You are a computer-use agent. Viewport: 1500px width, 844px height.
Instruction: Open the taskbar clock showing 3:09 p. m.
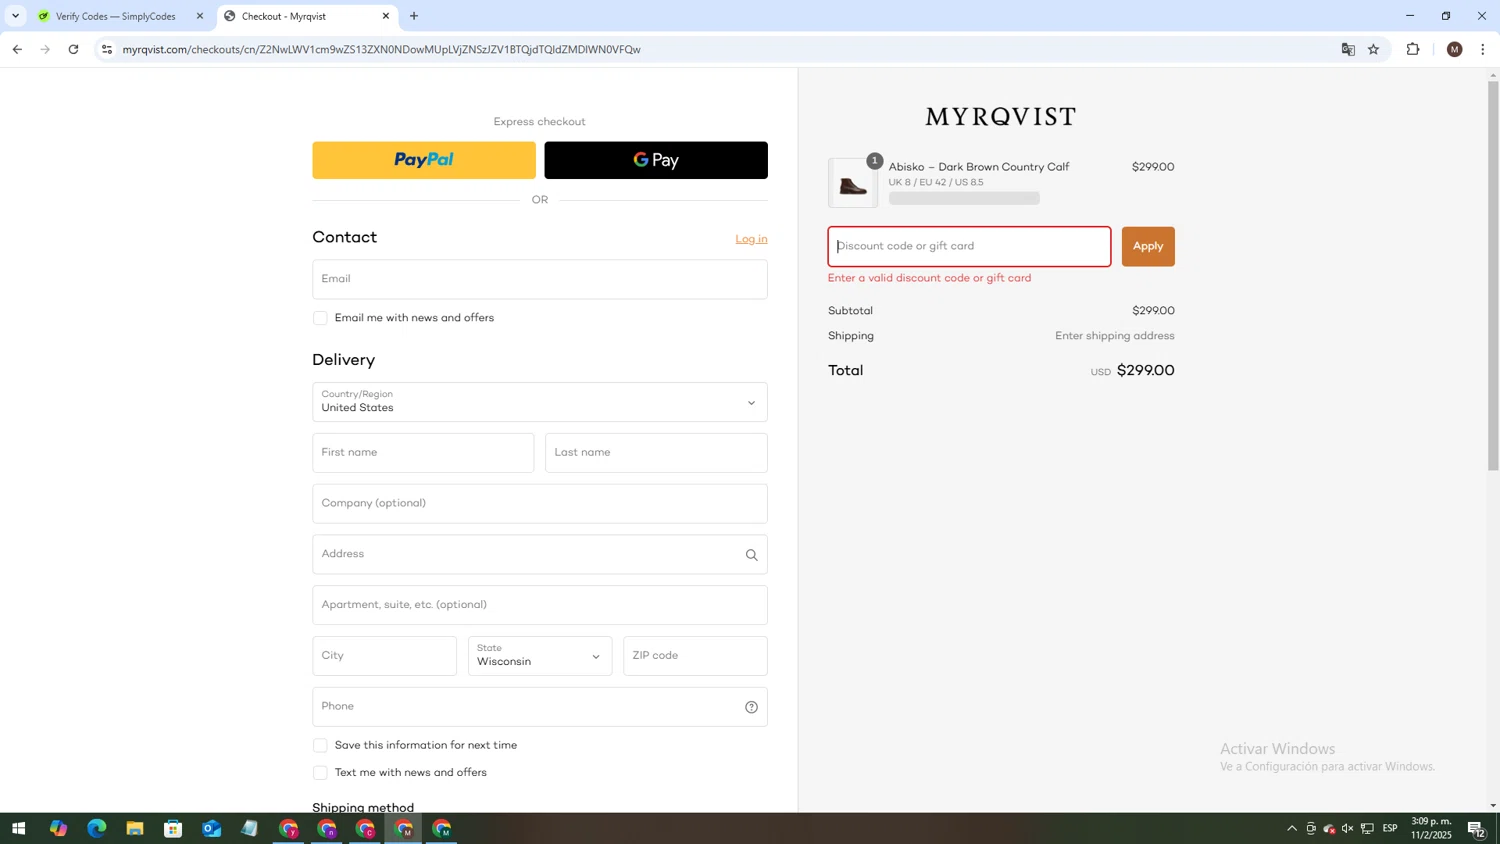pyautogui.click(x=1431, y=829)
